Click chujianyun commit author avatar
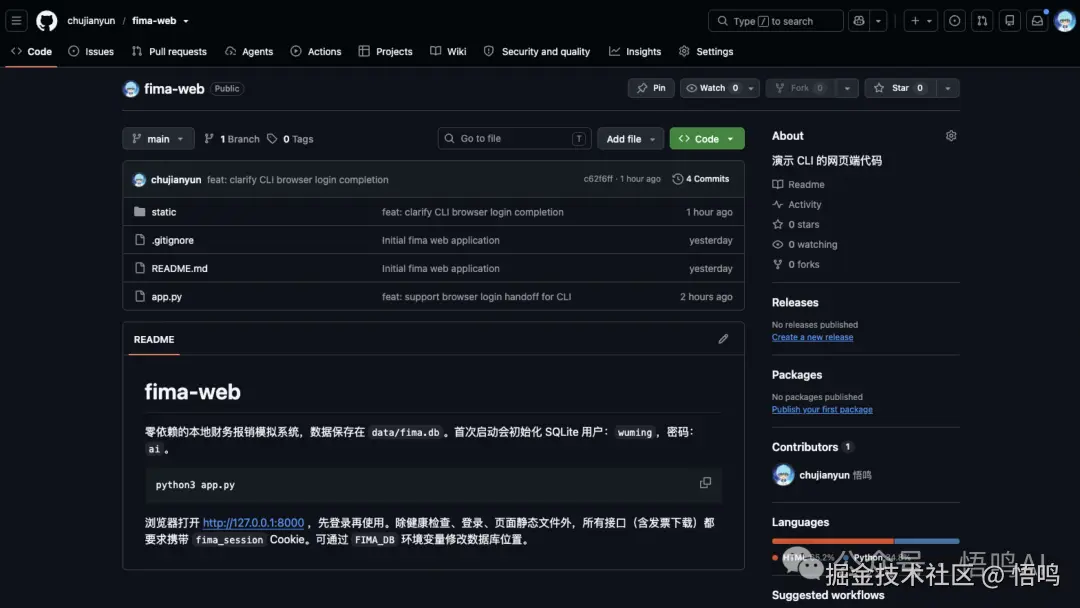 tap(139, 180)
